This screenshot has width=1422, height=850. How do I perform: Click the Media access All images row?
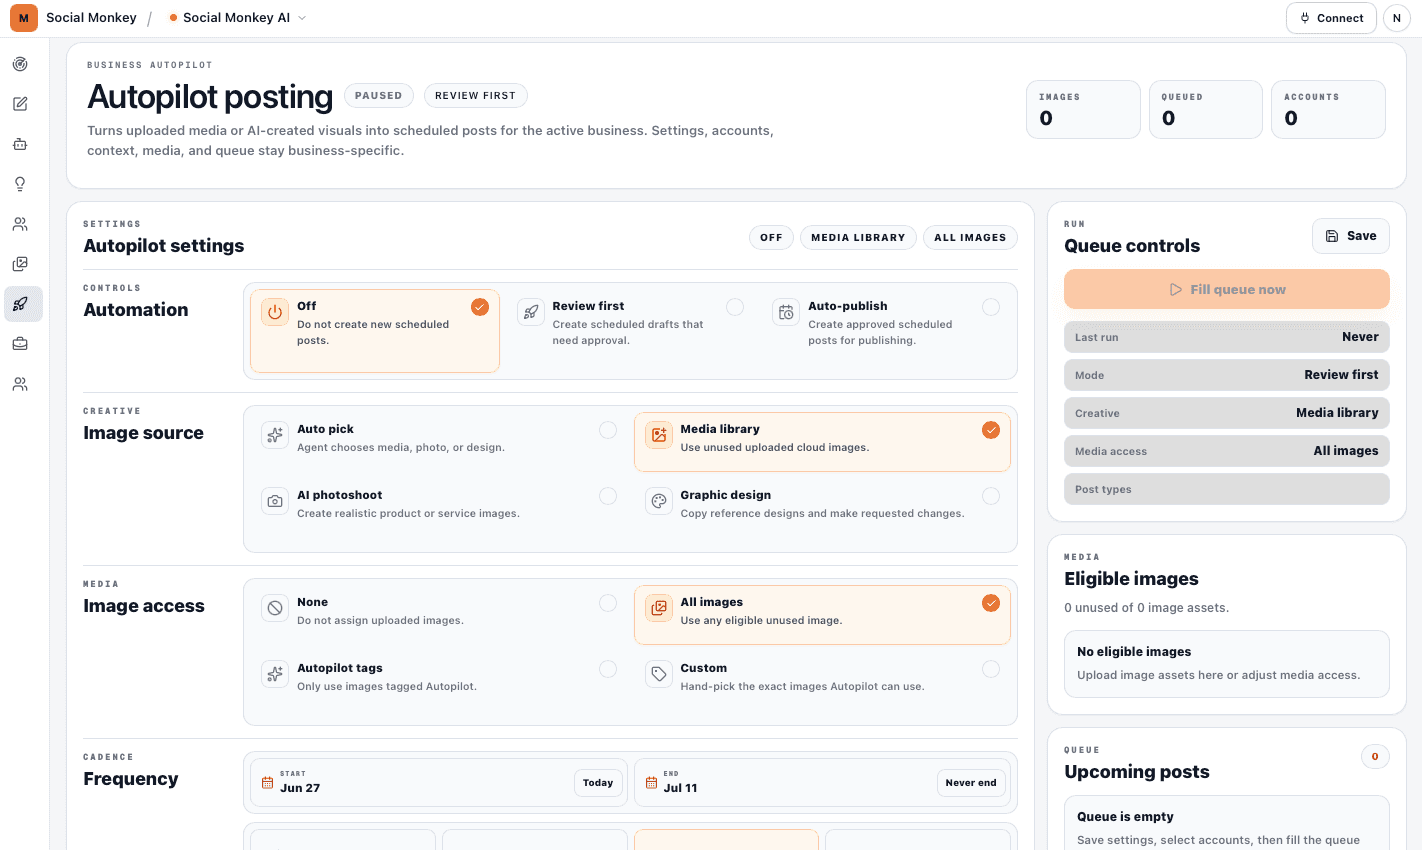point(1227,451)
